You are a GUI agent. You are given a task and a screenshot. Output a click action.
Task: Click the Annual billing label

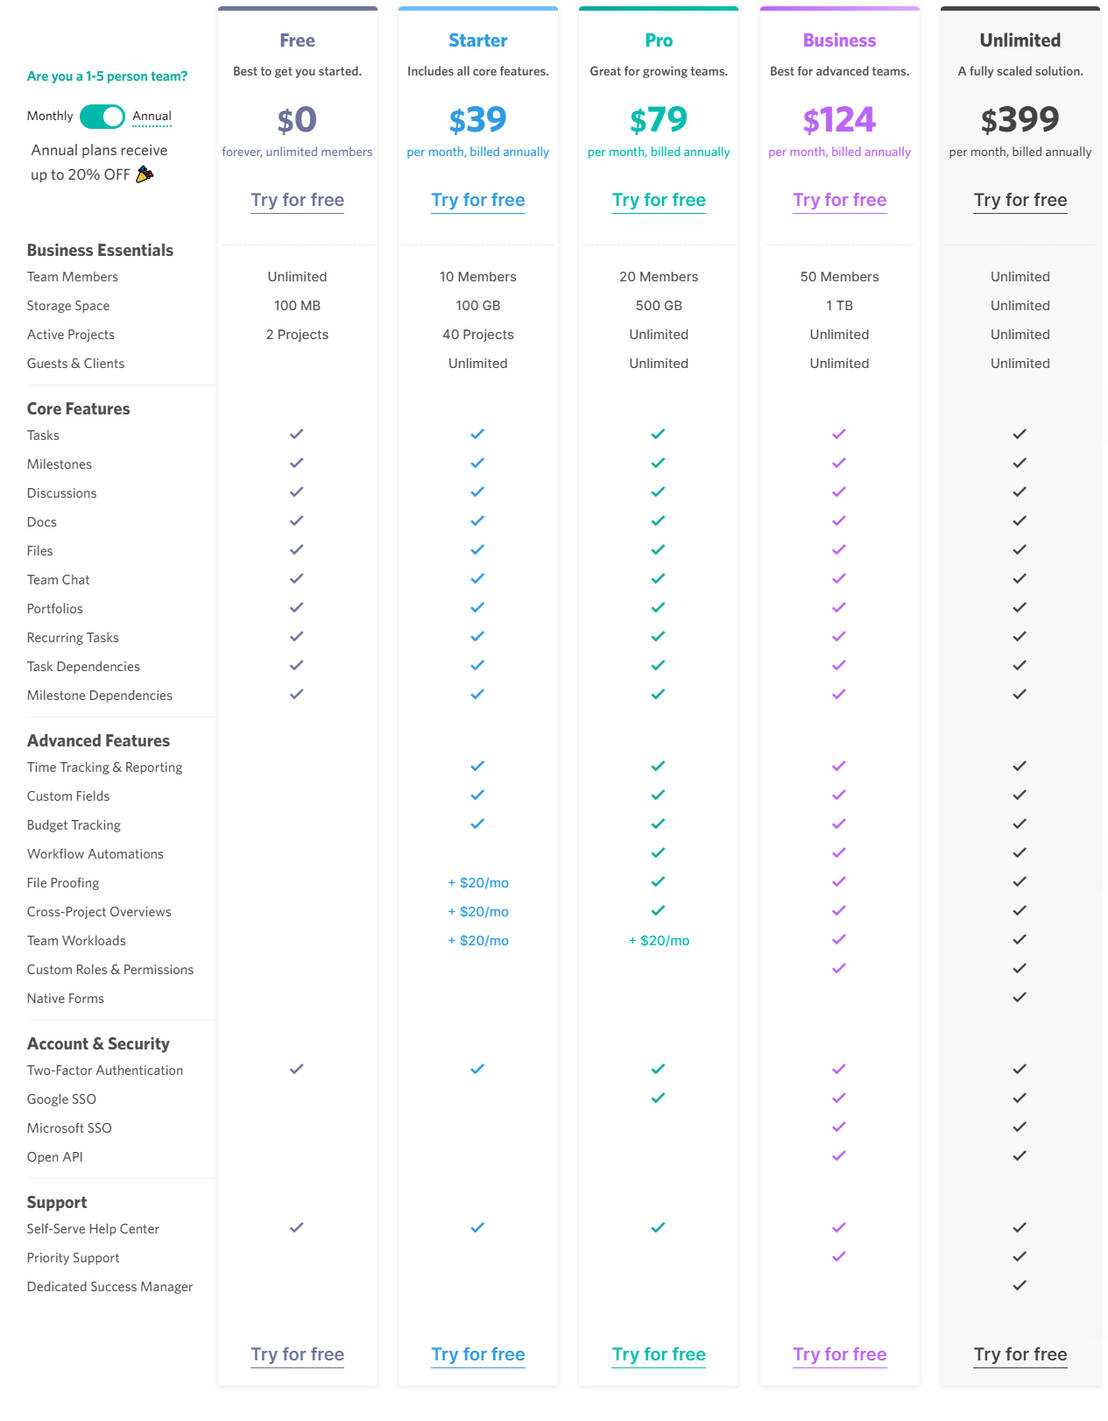click(x=152, y=116)
